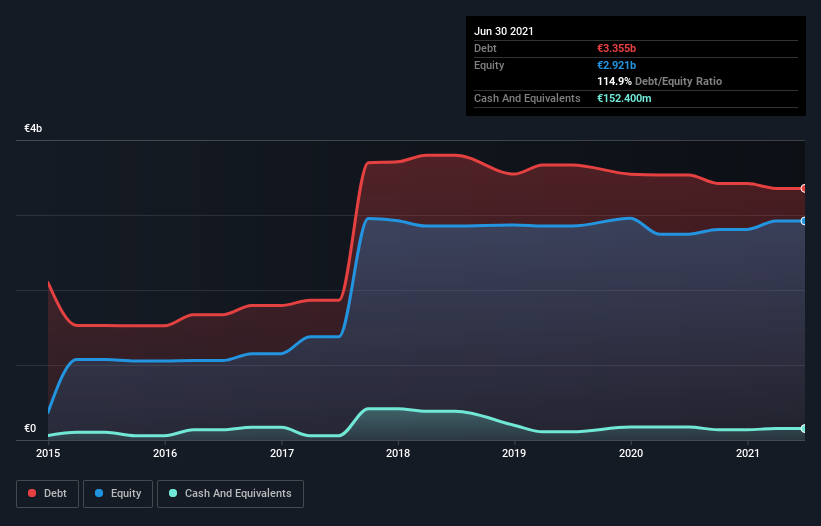The image size is (821, 526).
Task: Click the Jun 30 2021 tooltip date
Action: pyautogui.click(x=504, y=31)
